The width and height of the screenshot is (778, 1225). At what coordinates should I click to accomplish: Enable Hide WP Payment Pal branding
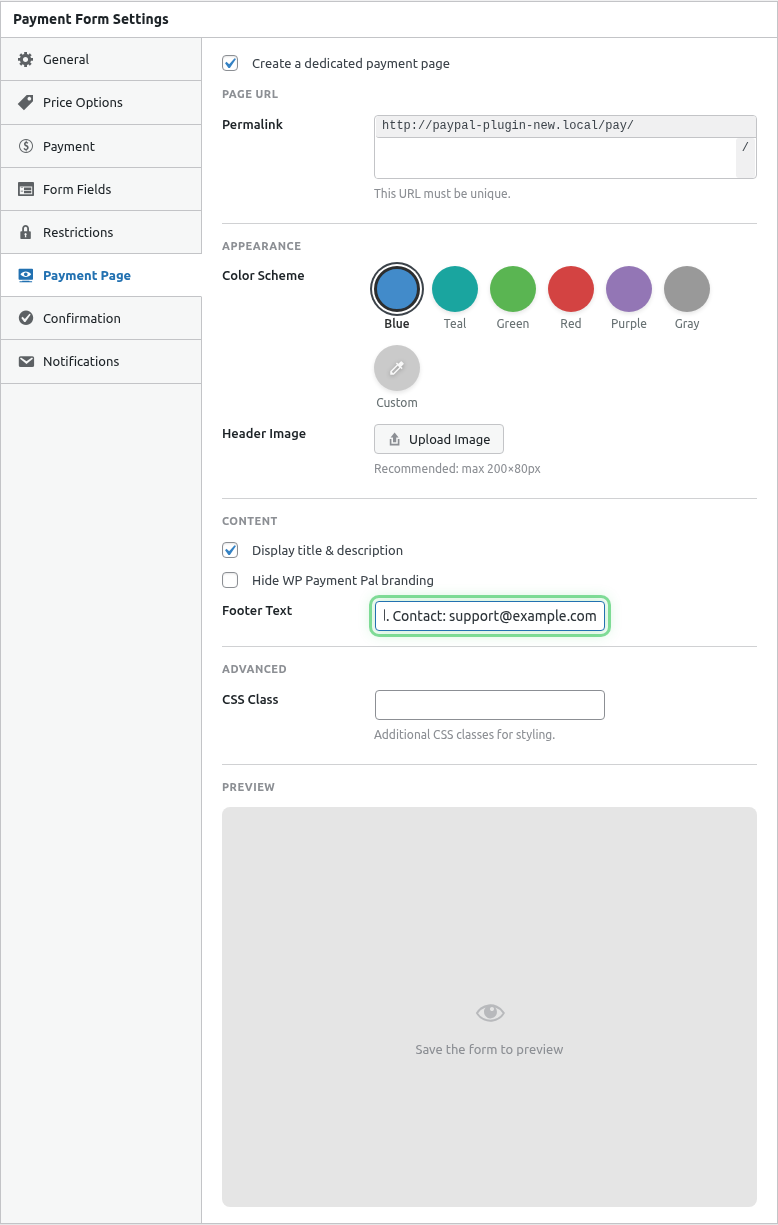[230, 580]
